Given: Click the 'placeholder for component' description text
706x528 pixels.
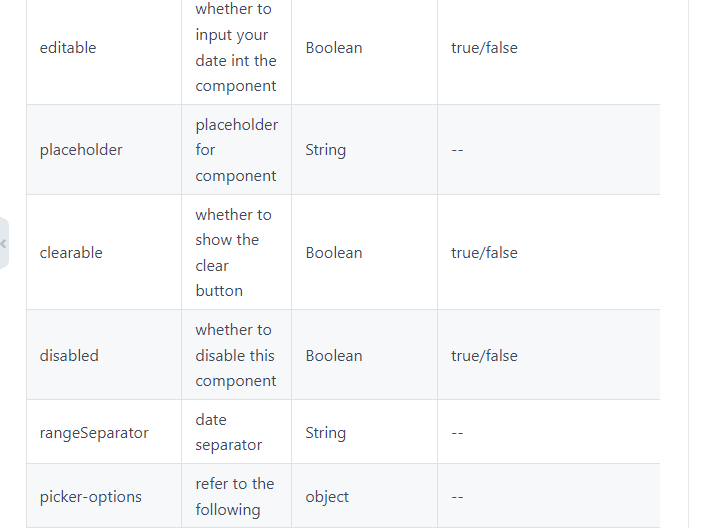Looking at the screenshot, I should point(236,150).
